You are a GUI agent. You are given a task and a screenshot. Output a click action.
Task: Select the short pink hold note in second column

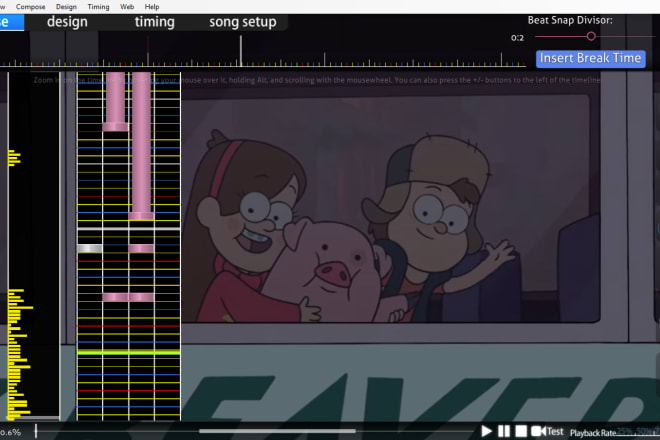(115, 101)
